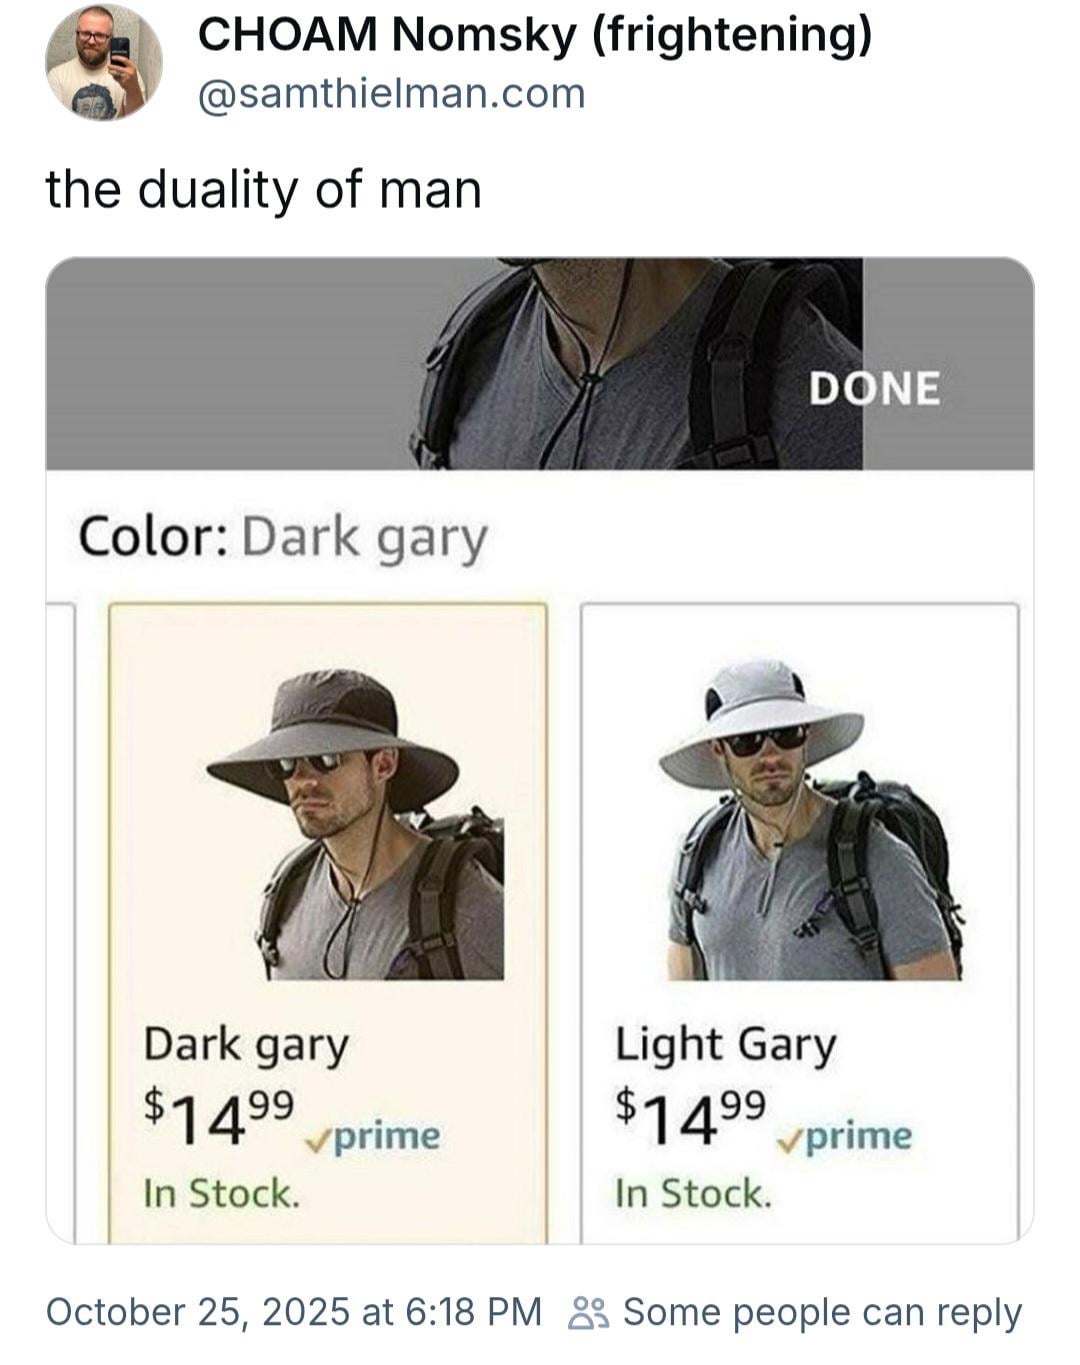Screen dimensions: 1080x1365
Task: Click In Stock text under Dark gary
Action: pyautogui.click(x=222, y=1193)
